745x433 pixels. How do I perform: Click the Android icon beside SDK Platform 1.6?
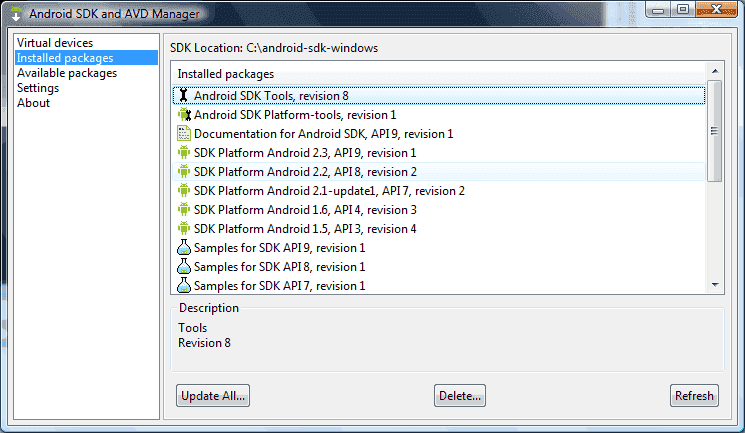pyautogui.click(x=183, y=210)
